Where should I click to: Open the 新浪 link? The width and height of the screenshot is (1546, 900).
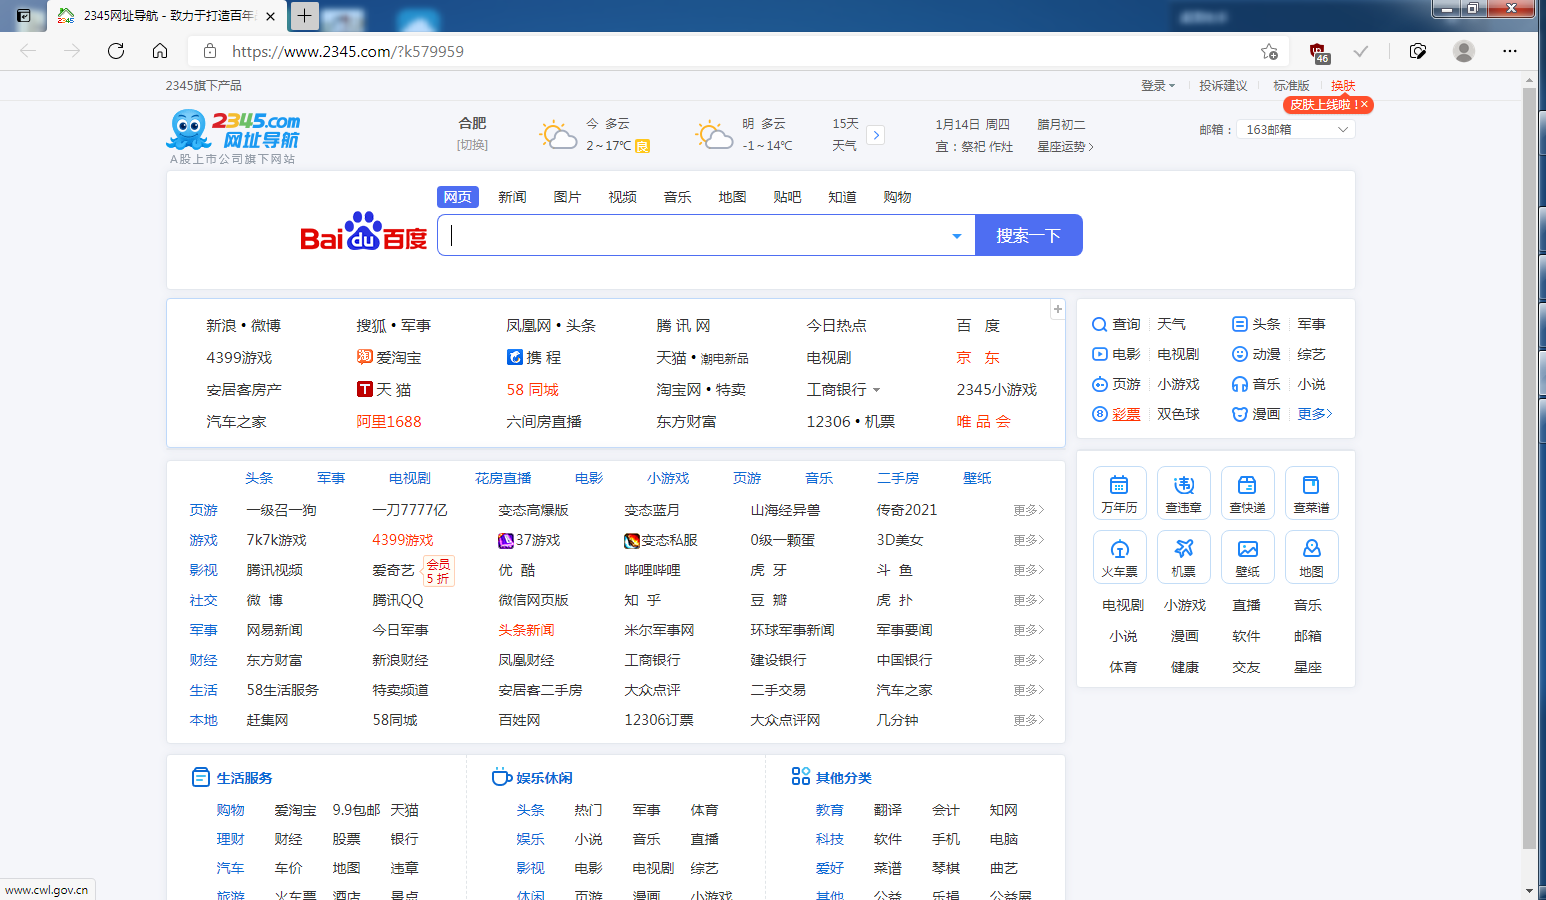[221, 326]
